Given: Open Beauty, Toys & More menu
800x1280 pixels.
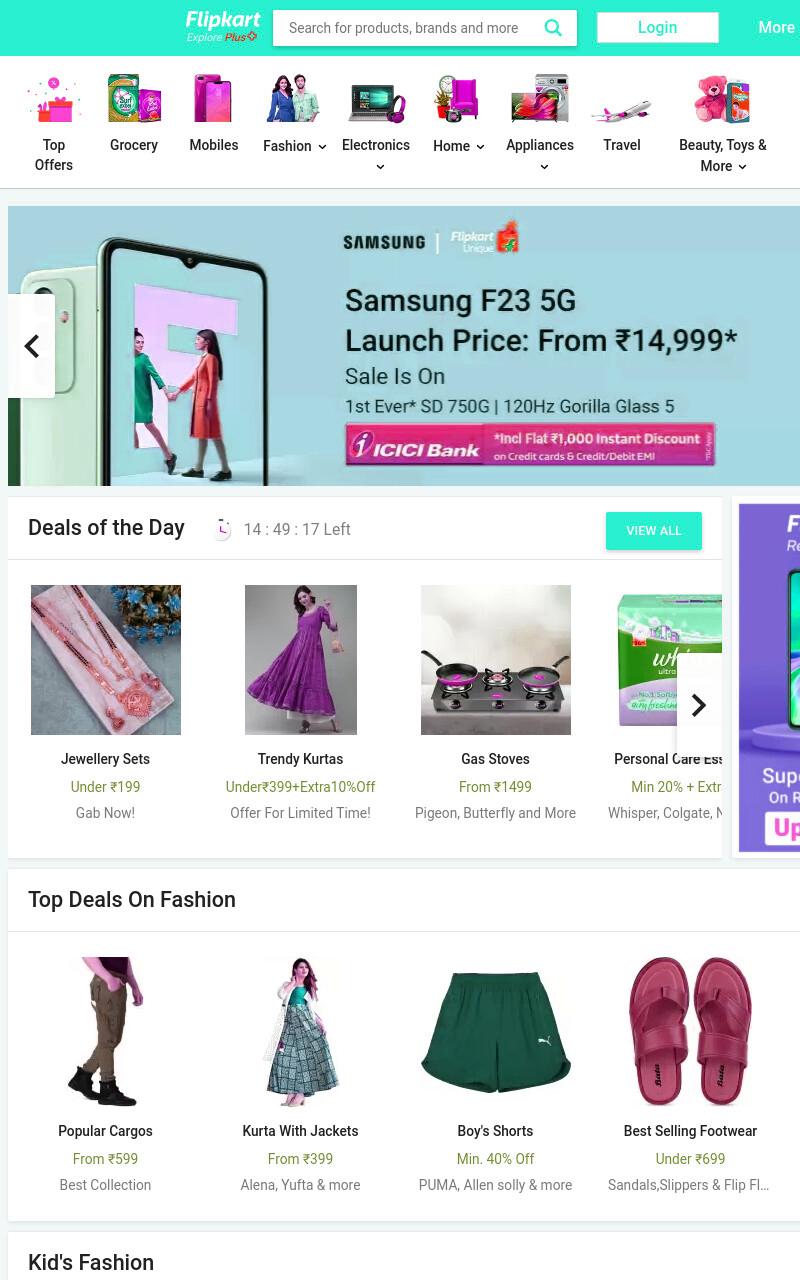Looking at the screenshot, I should tap(723, 155).
